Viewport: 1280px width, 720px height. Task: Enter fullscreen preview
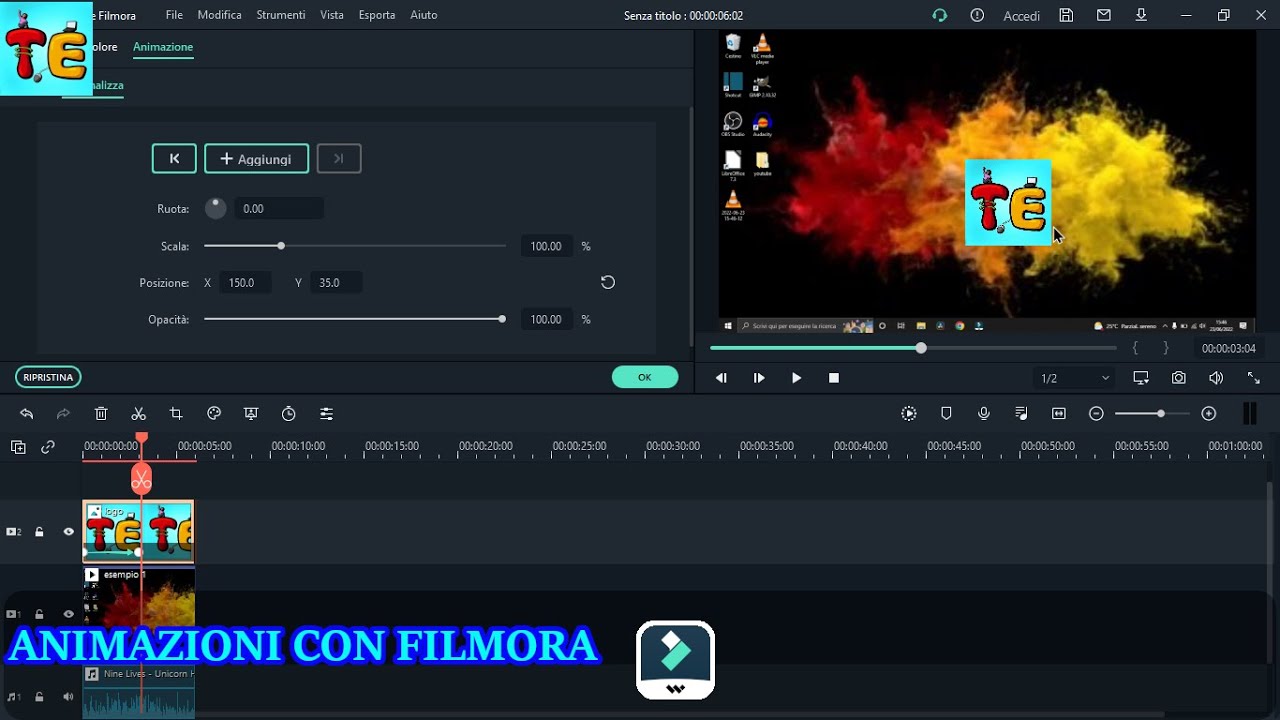click(1253, 378)
